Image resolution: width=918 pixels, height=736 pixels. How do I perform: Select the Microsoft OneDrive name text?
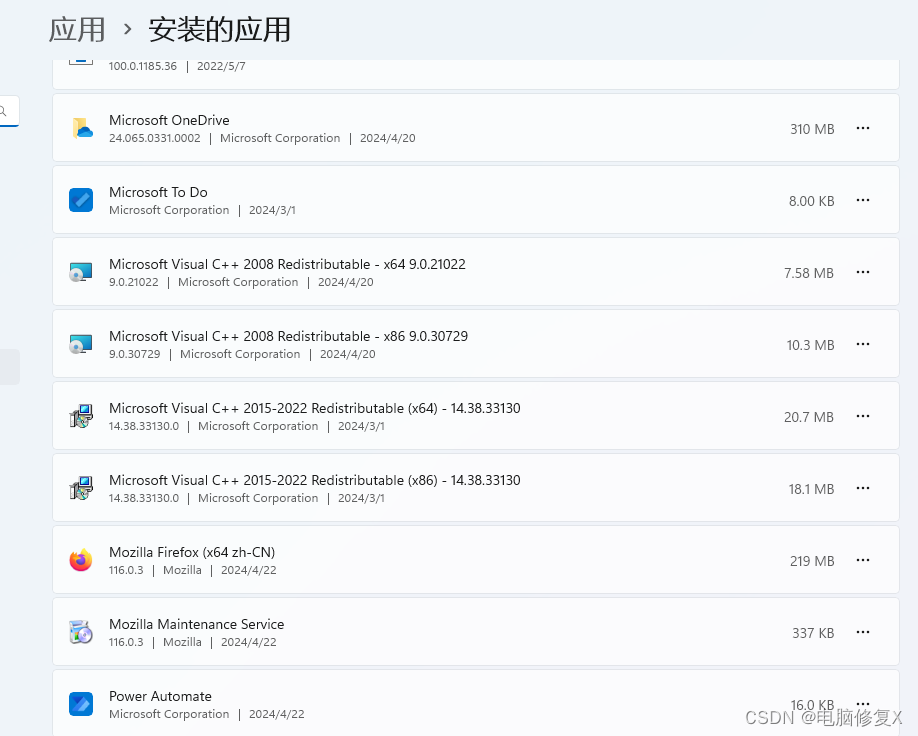pos(169,120)
